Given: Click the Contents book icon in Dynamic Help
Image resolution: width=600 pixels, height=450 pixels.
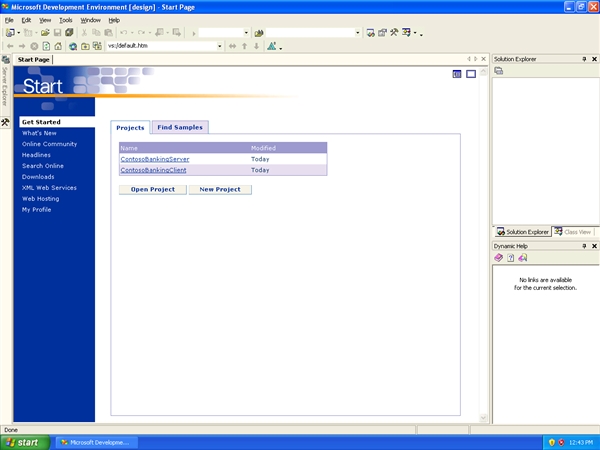Looking at the screenshot, I should click(498, 258).
